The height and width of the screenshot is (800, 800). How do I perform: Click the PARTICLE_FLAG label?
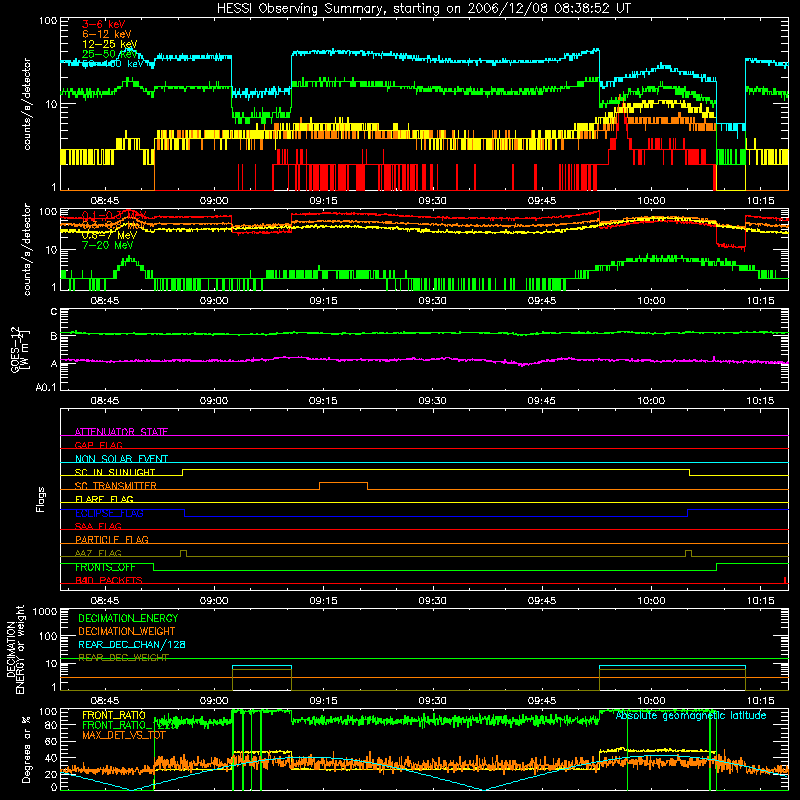tap(112, 539)
